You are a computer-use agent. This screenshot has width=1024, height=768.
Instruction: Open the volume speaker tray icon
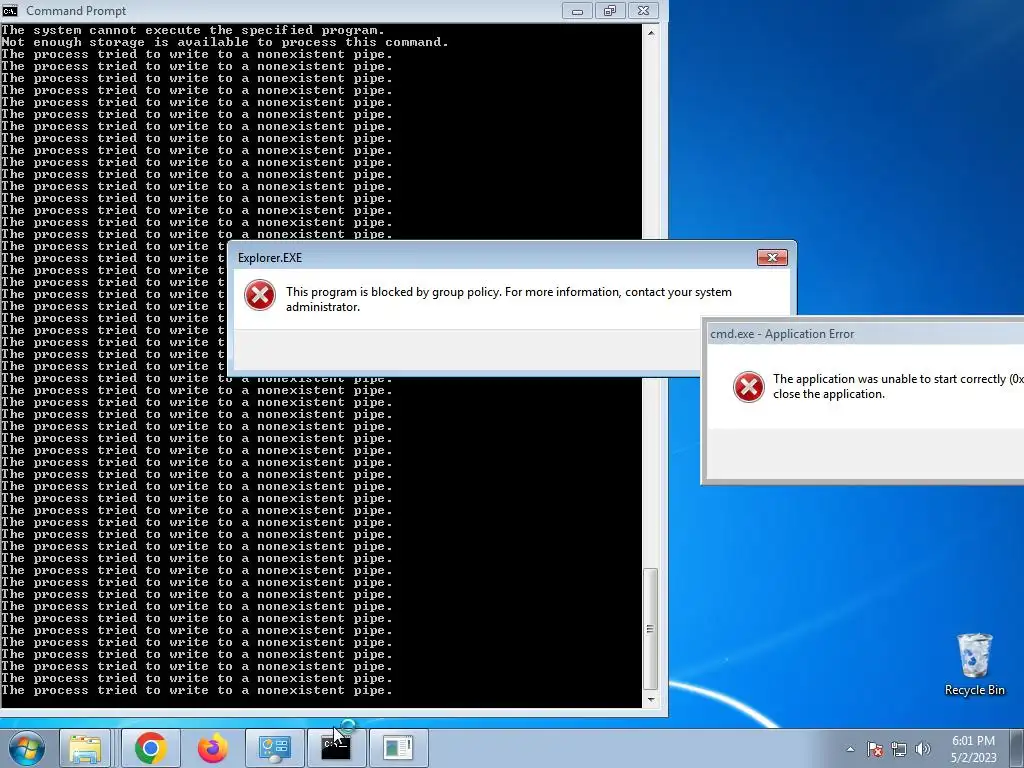(x=923, y=749)
